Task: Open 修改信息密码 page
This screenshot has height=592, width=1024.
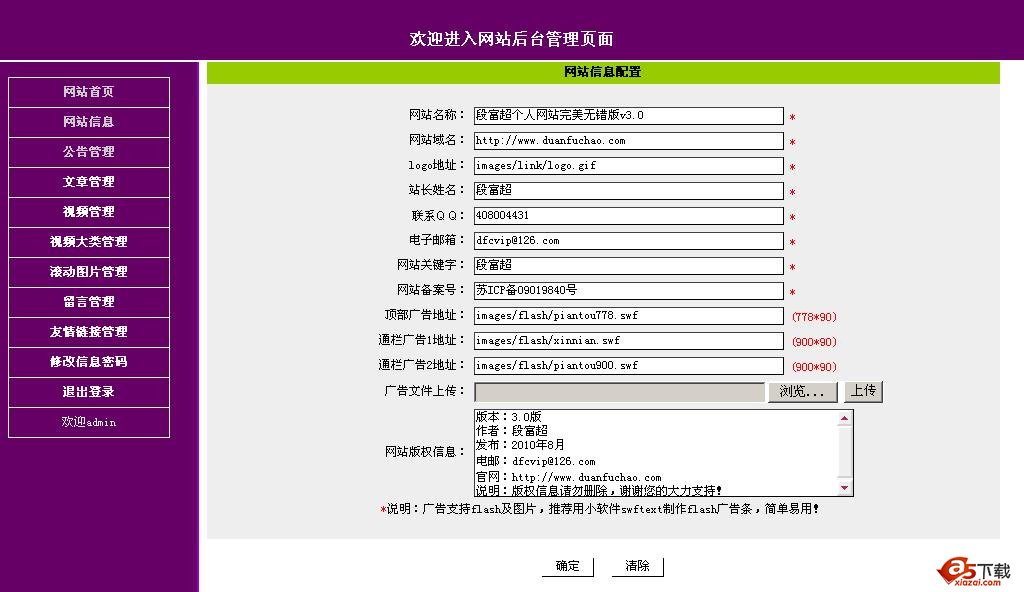Action: click(89, 363)
